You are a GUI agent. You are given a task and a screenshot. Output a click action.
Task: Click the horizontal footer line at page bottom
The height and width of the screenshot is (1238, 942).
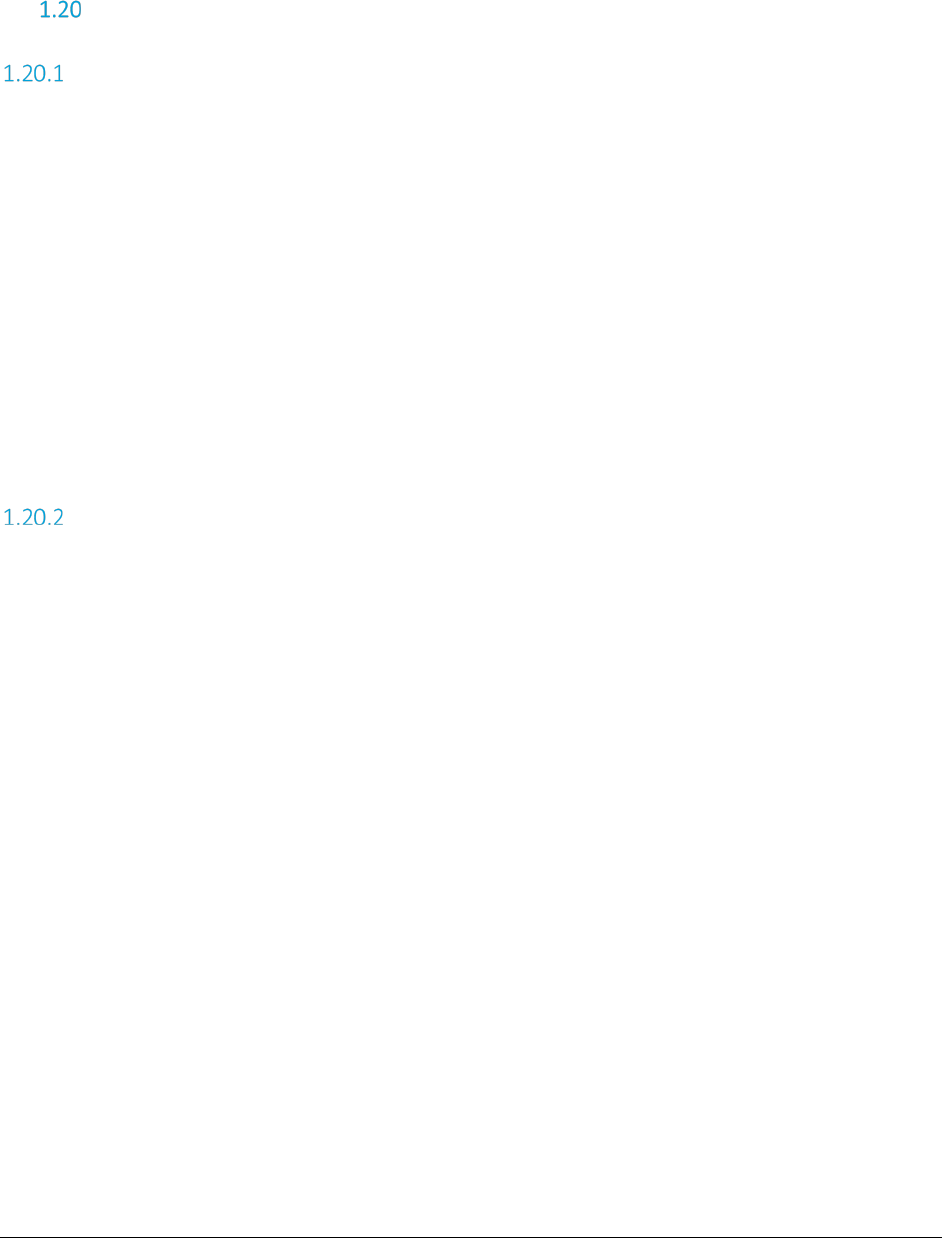pyautogui.click(x=471, y=1236)
